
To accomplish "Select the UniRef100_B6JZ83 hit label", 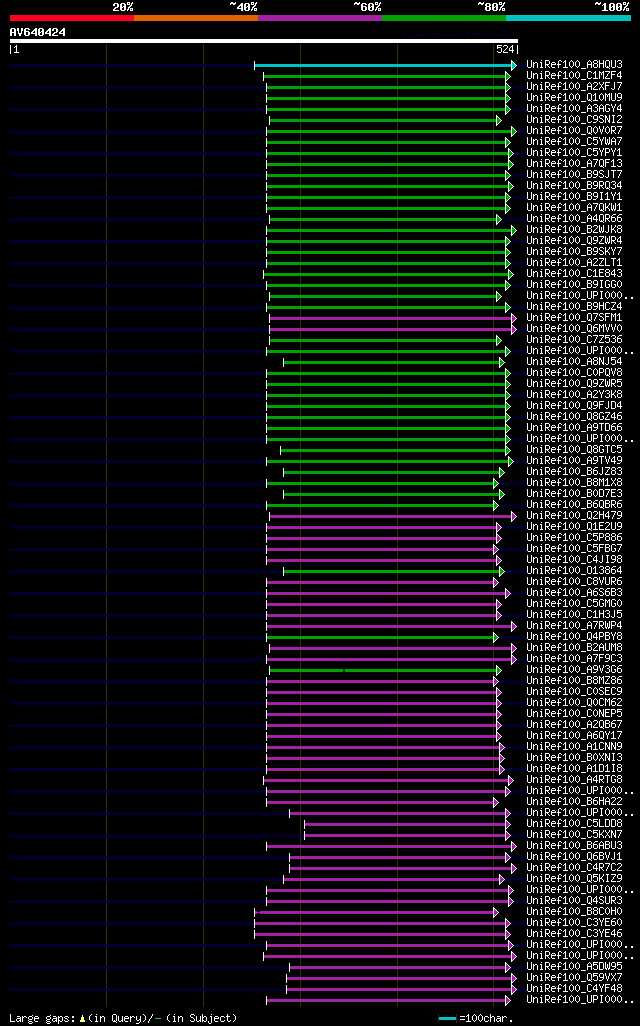I will pos(575,472).
